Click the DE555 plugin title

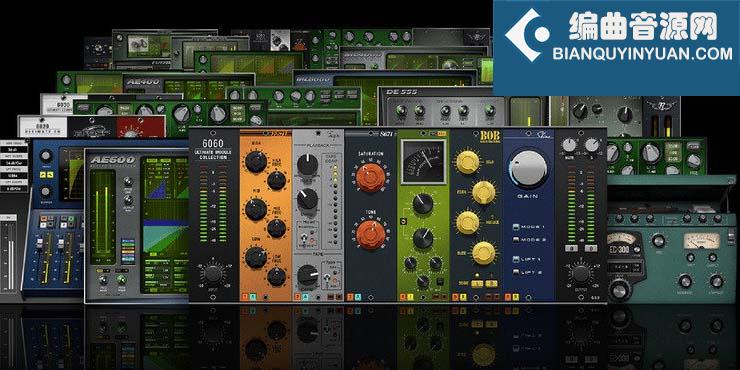401,92
